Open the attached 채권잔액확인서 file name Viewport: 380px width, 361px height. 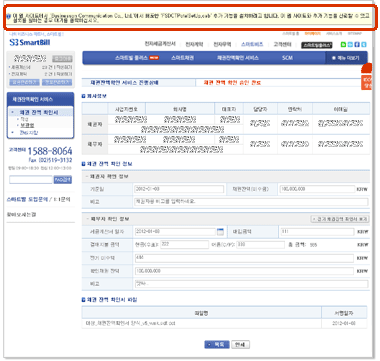point(130,323)
